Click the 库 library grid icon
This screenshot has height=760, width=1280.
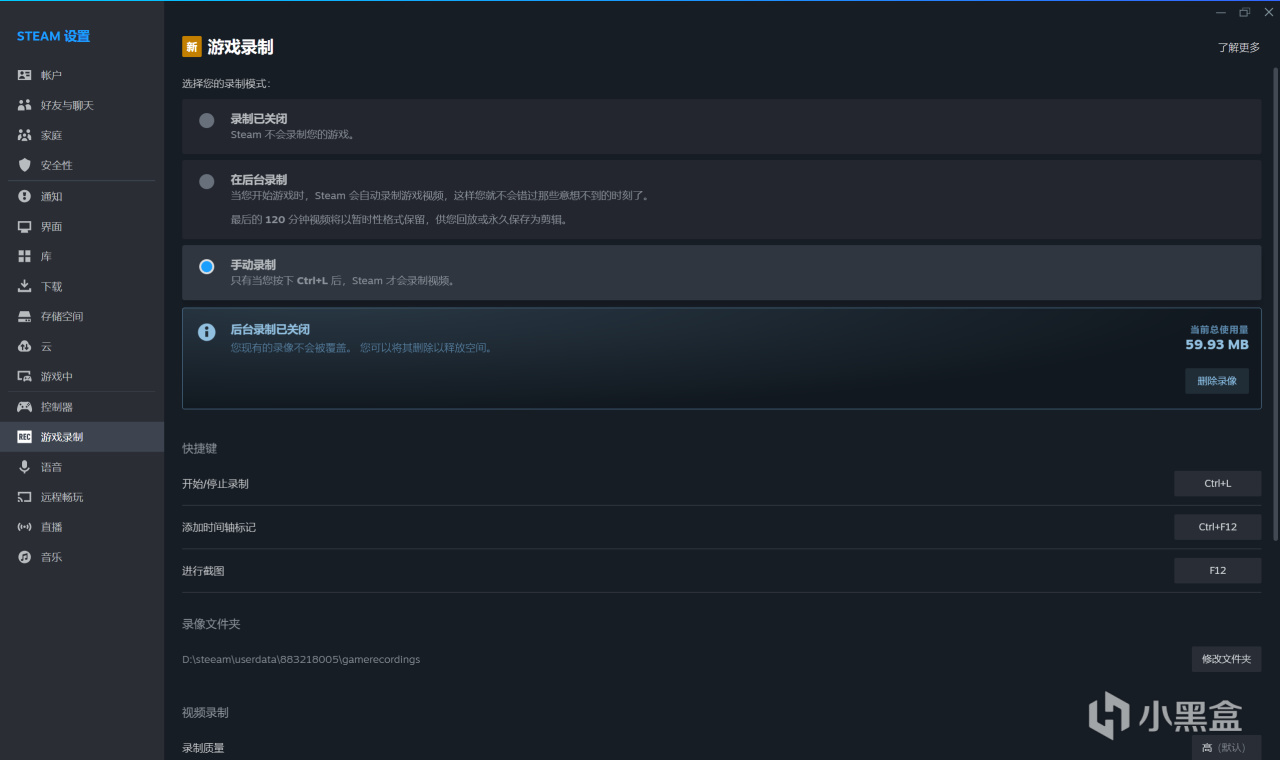point(25,257)
